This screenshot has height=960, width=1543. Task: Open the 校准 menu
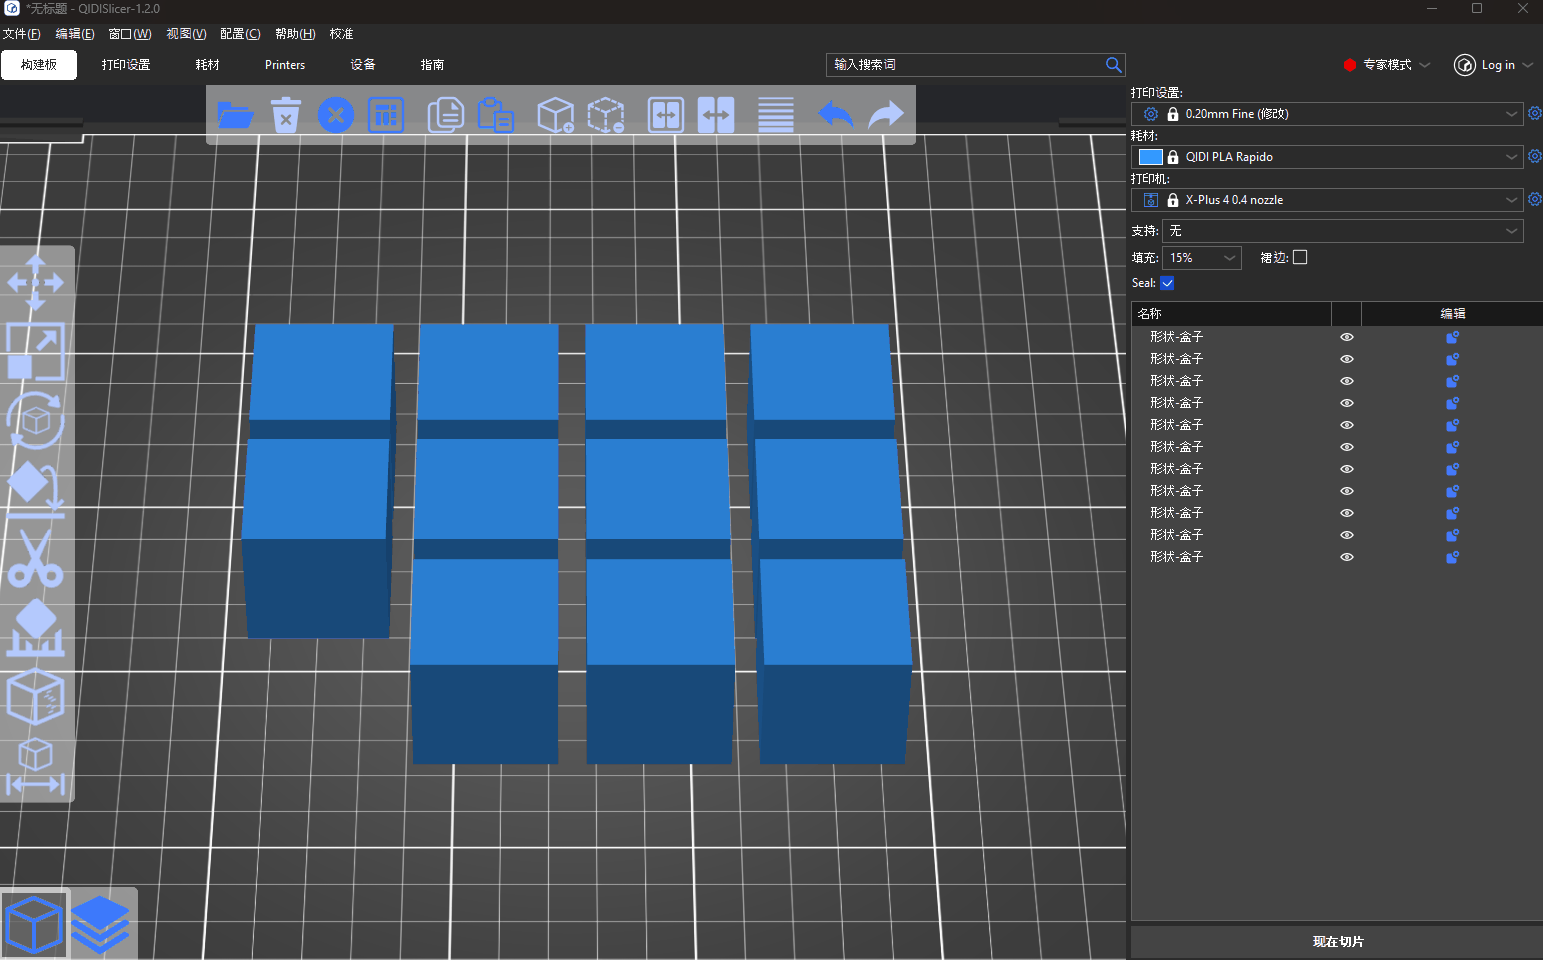[342, 34]
